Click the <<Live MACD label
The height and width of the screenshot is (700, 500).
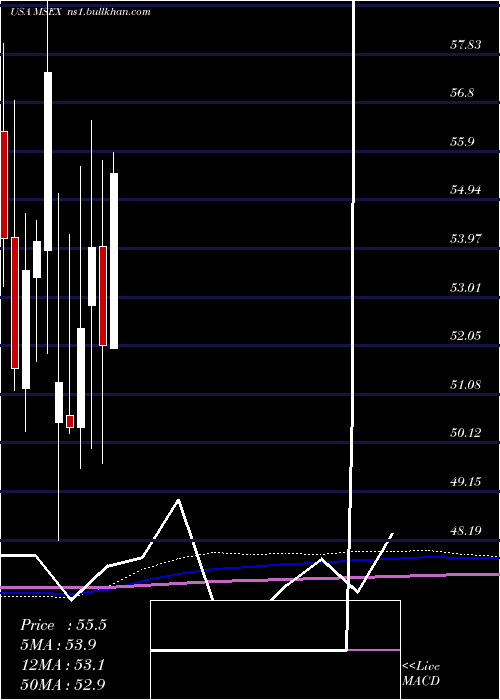(x=421, y=673)
